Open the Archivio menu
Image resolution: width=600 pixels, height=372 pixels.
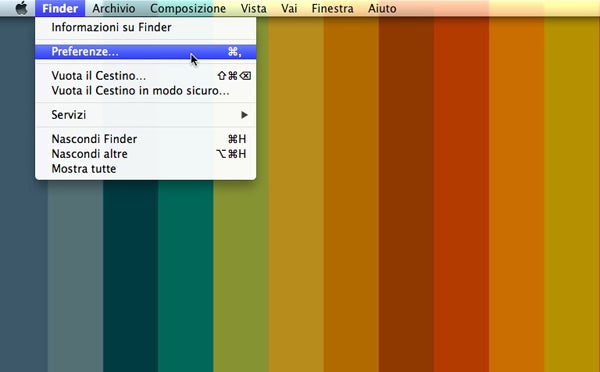(114, 8)
